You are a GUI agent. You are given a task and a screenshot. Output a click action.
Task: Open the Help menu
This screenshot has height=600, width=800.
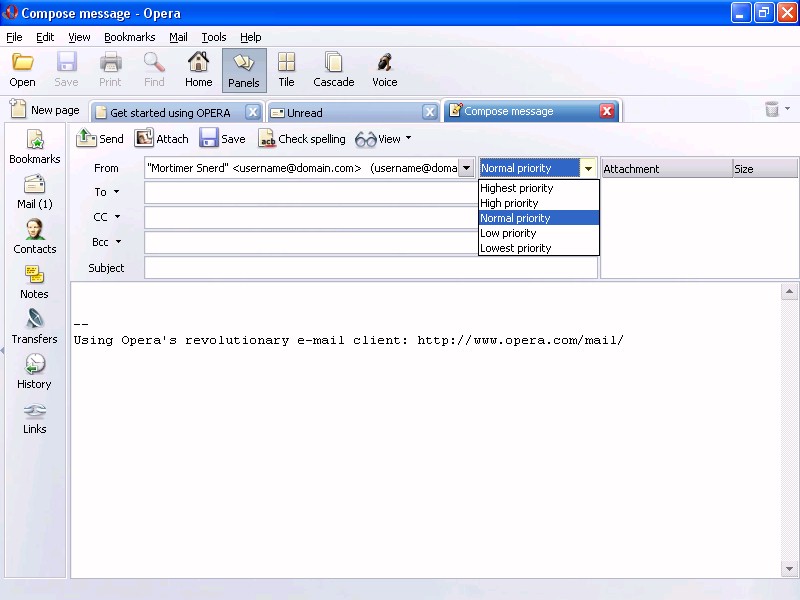[251, 37]
